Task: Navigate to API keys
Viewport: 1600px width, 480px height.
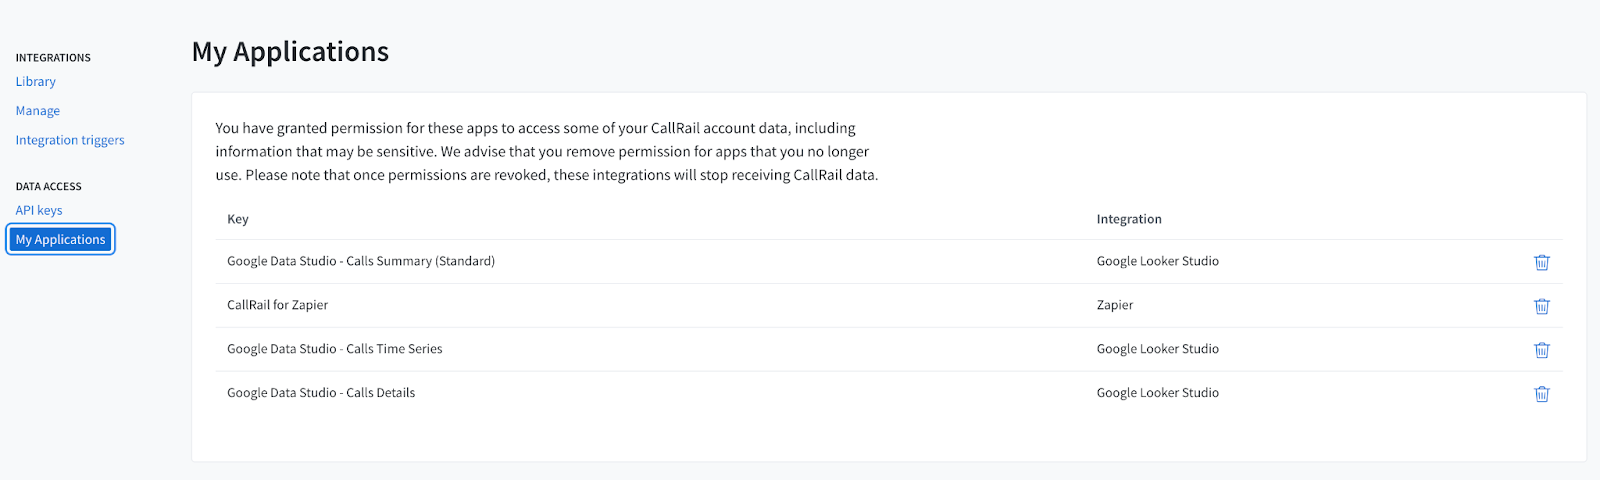Action: click(39, 210)
